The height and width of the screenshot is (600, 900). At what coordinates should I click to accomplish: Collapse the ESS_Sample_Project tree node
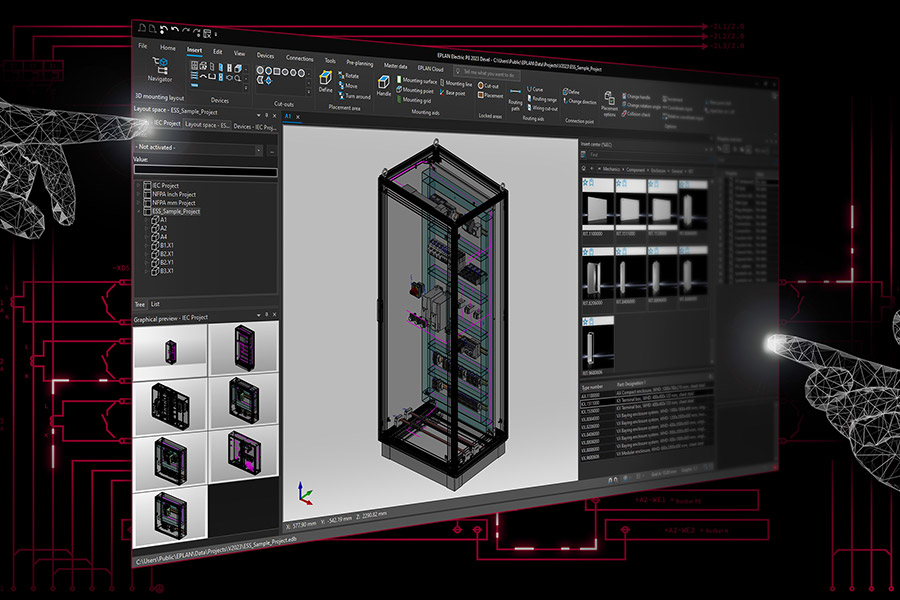[x=139, y=211]
